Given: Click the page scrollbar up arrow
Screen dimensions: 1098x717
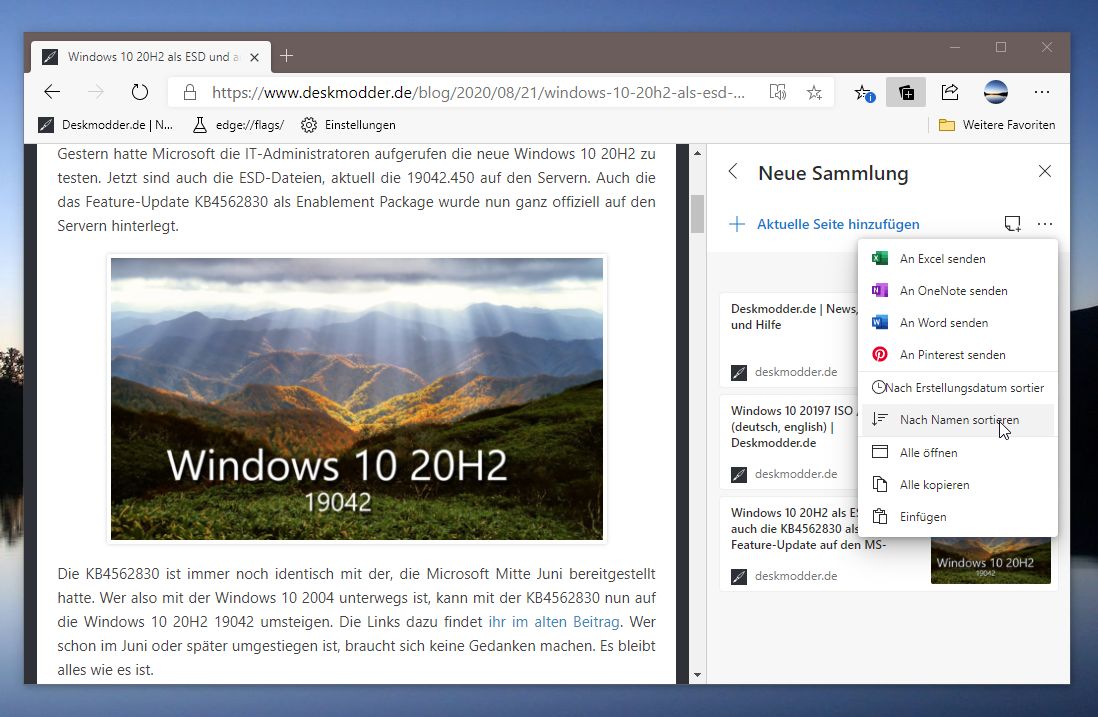Looking at the screenshot, I should point(697,153).
